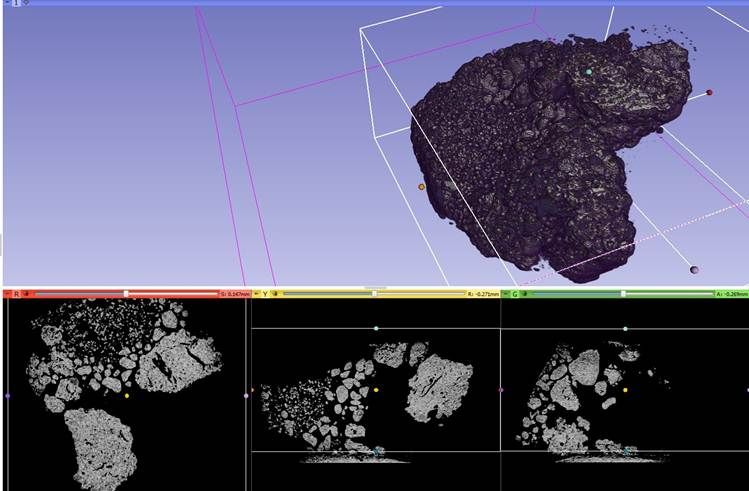Click the Y label of the Yellow slice view
Screen dimensions: 749x491
[265, 294]
